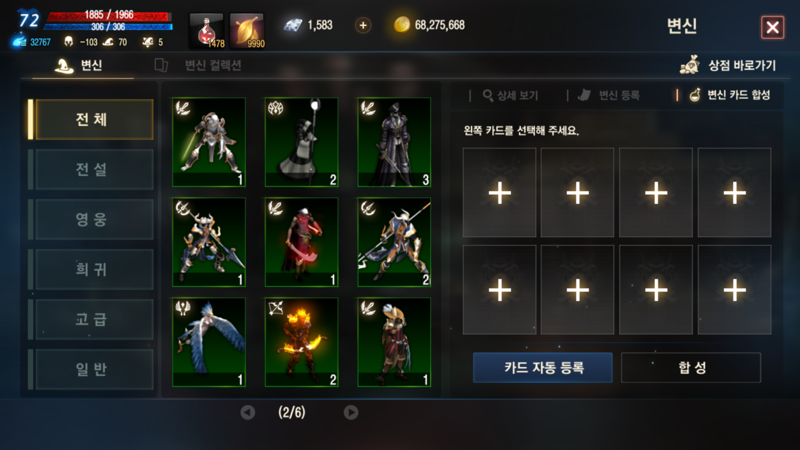800x450 pixels.
Task: Open 상세 보기 detail view
Action: click(510, 95)
